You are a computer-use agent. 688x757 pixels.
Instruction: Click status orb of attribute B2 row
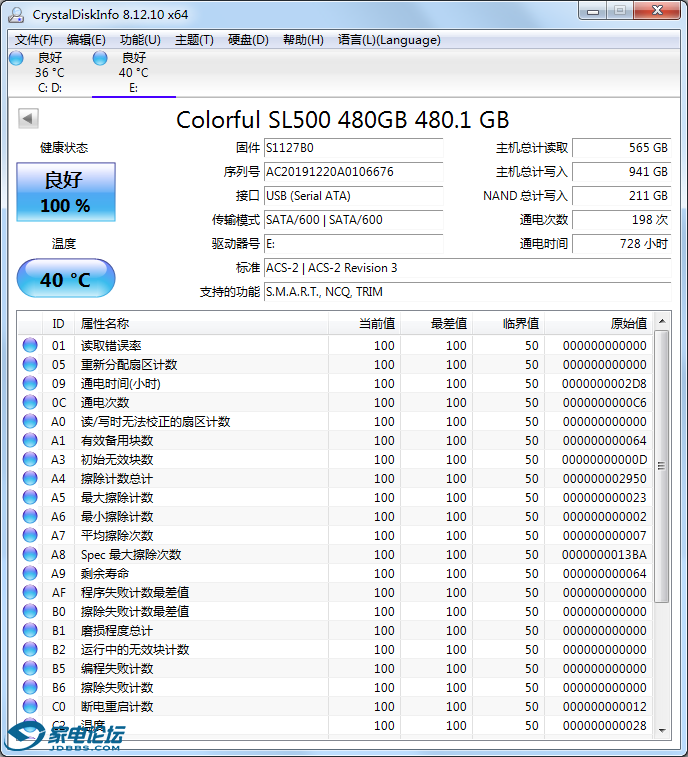click(x=30, y=649)
